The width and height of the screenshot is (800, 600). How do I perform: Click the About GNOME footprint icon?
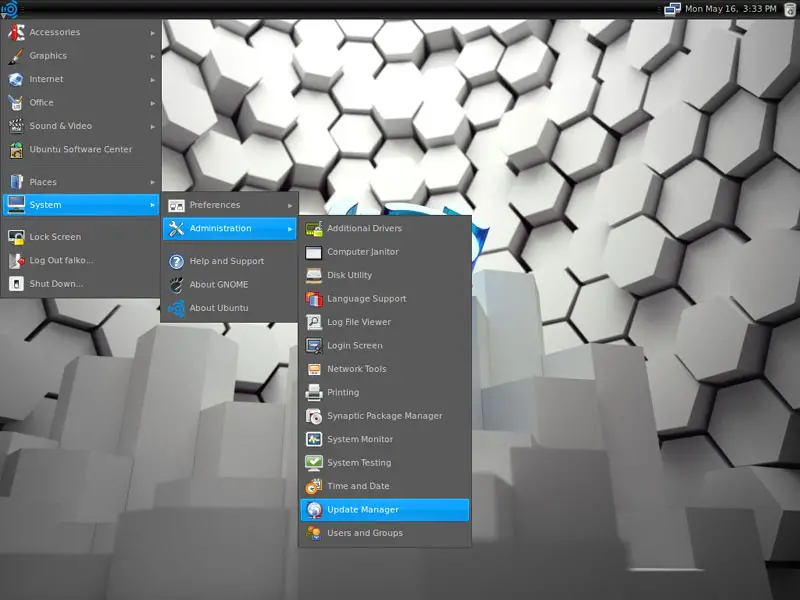176,285
